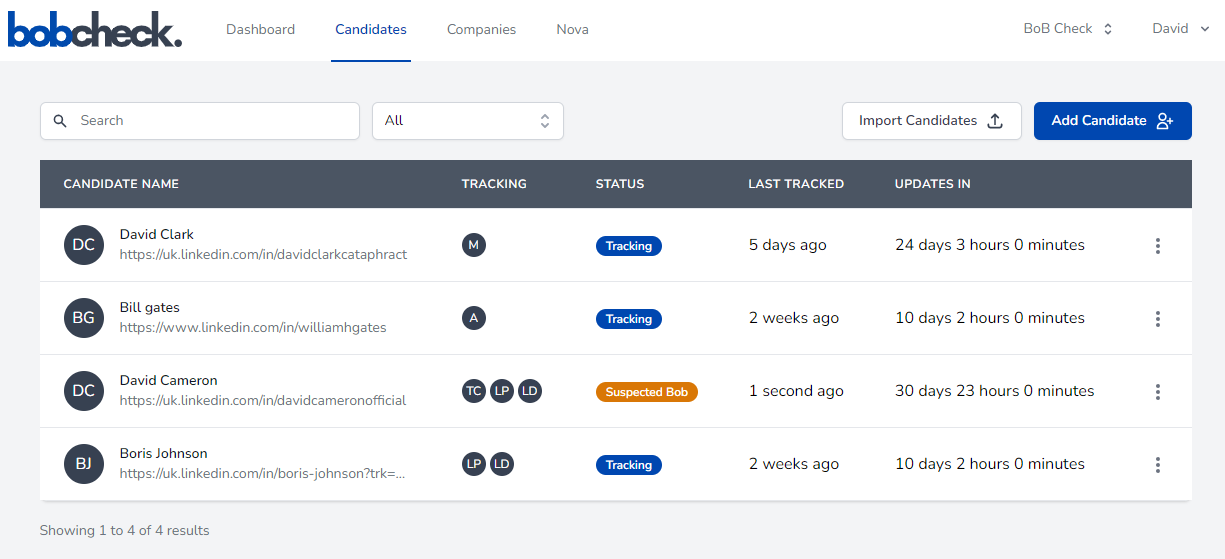This screenshot has width=1225, height=559.
Task: Click '24 days 3 hours 0 minutes'
Action: pyautogui.click(x=990, y=245)
